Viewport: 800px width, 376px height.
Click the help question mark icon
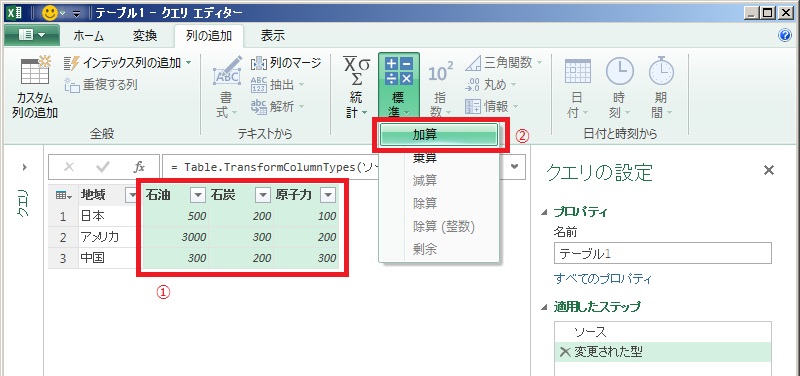(x=784, y=35)
